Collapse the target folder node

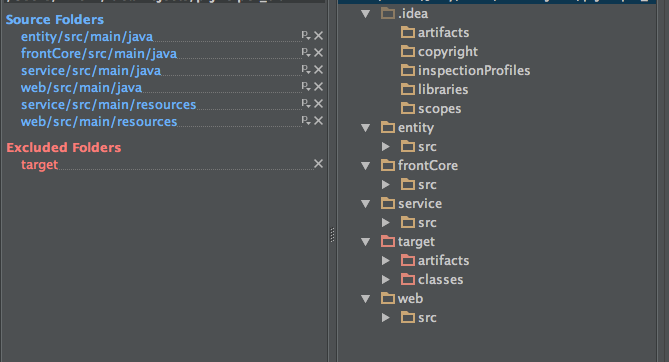[x=366, y=242]
